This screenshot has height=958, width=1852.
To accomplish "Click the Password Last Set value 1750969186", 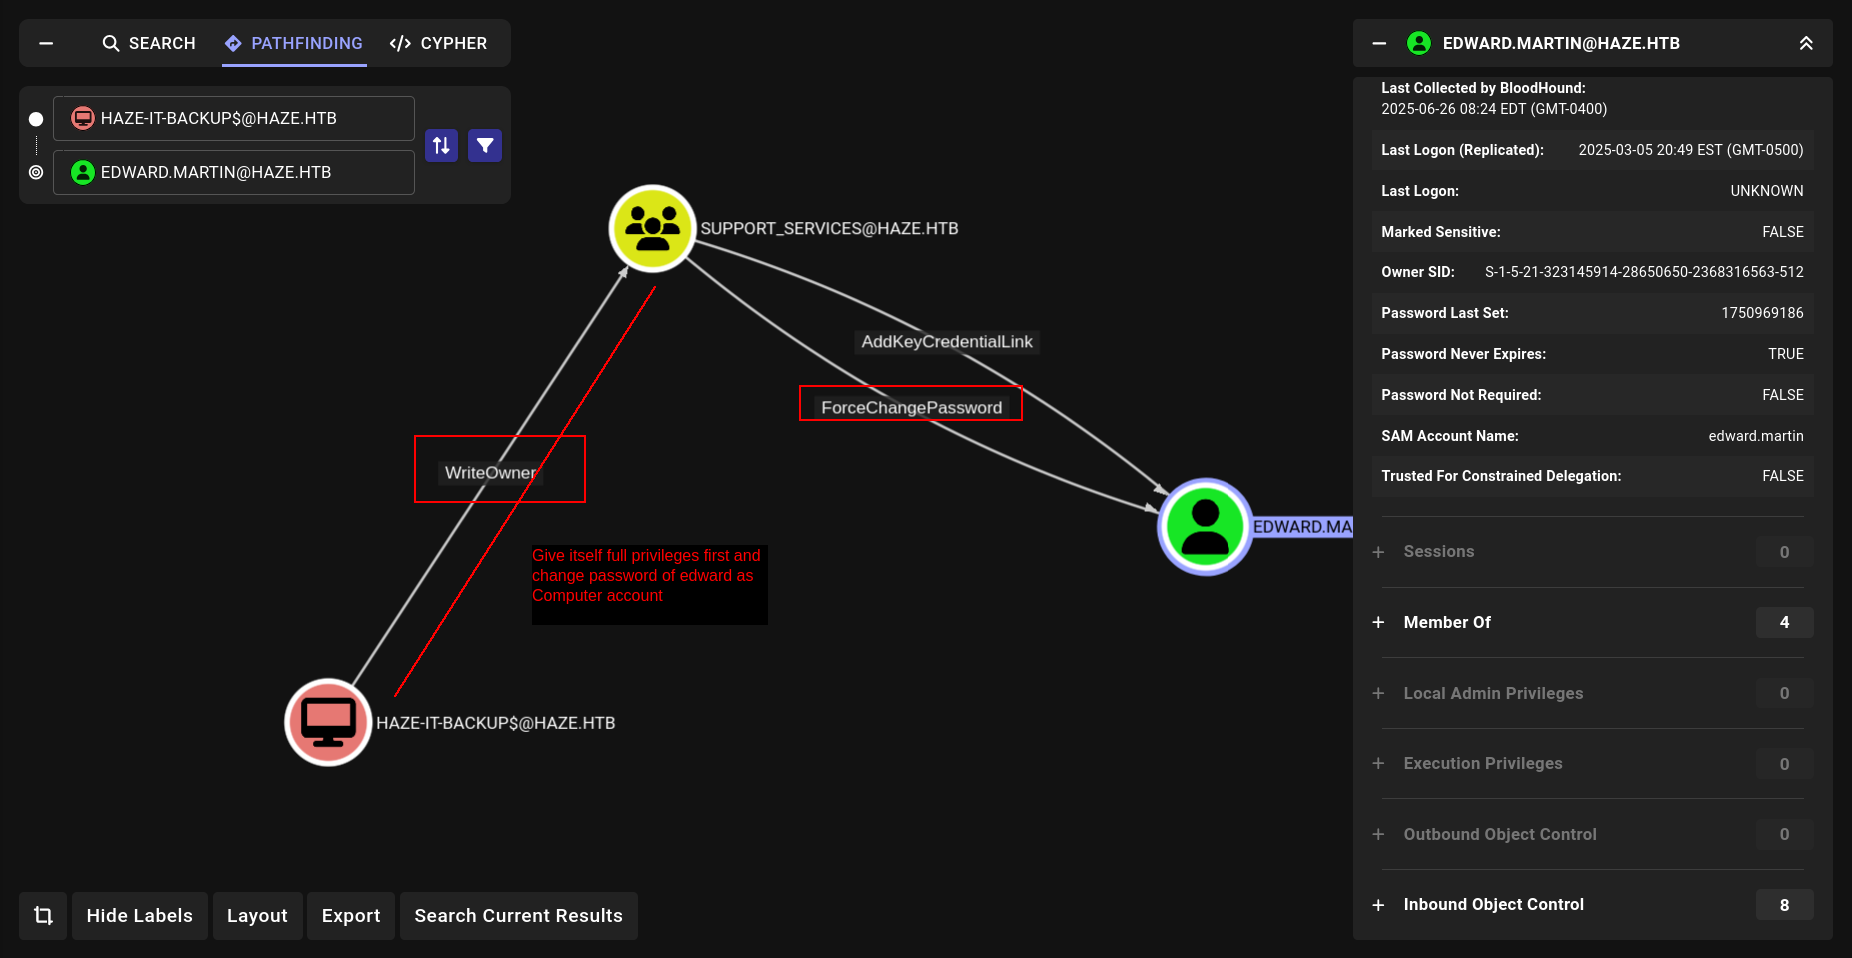I will click(1762, 313).
